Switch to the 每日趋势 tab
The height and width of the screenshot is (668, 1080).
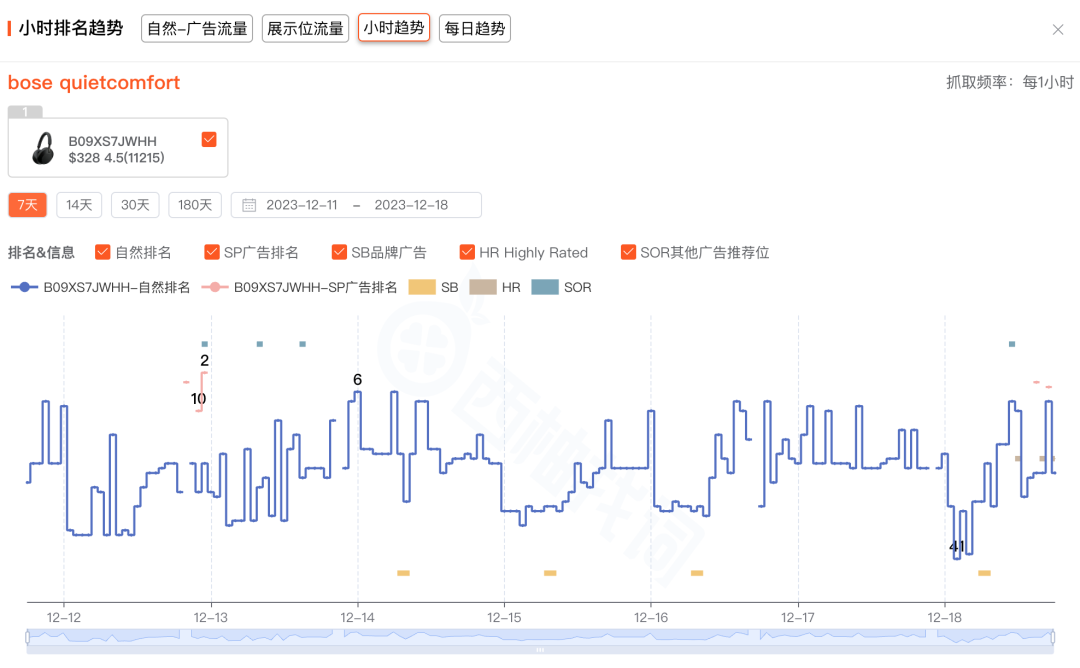tap(475, 28)
